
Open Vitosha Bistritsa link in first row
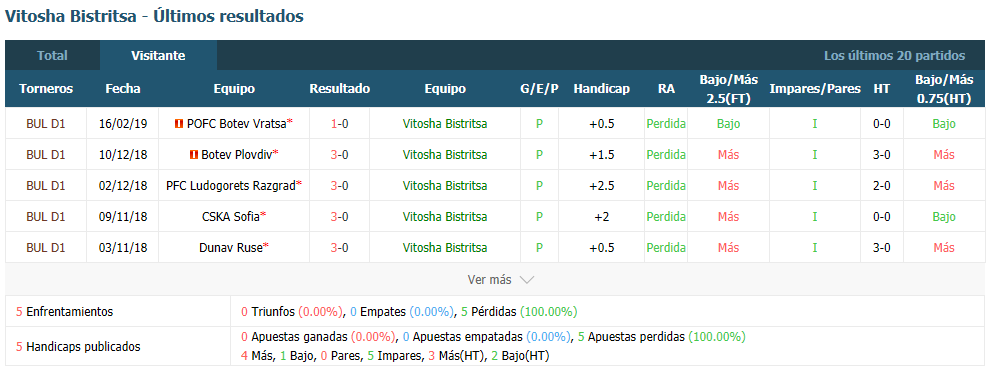point(445,124)
